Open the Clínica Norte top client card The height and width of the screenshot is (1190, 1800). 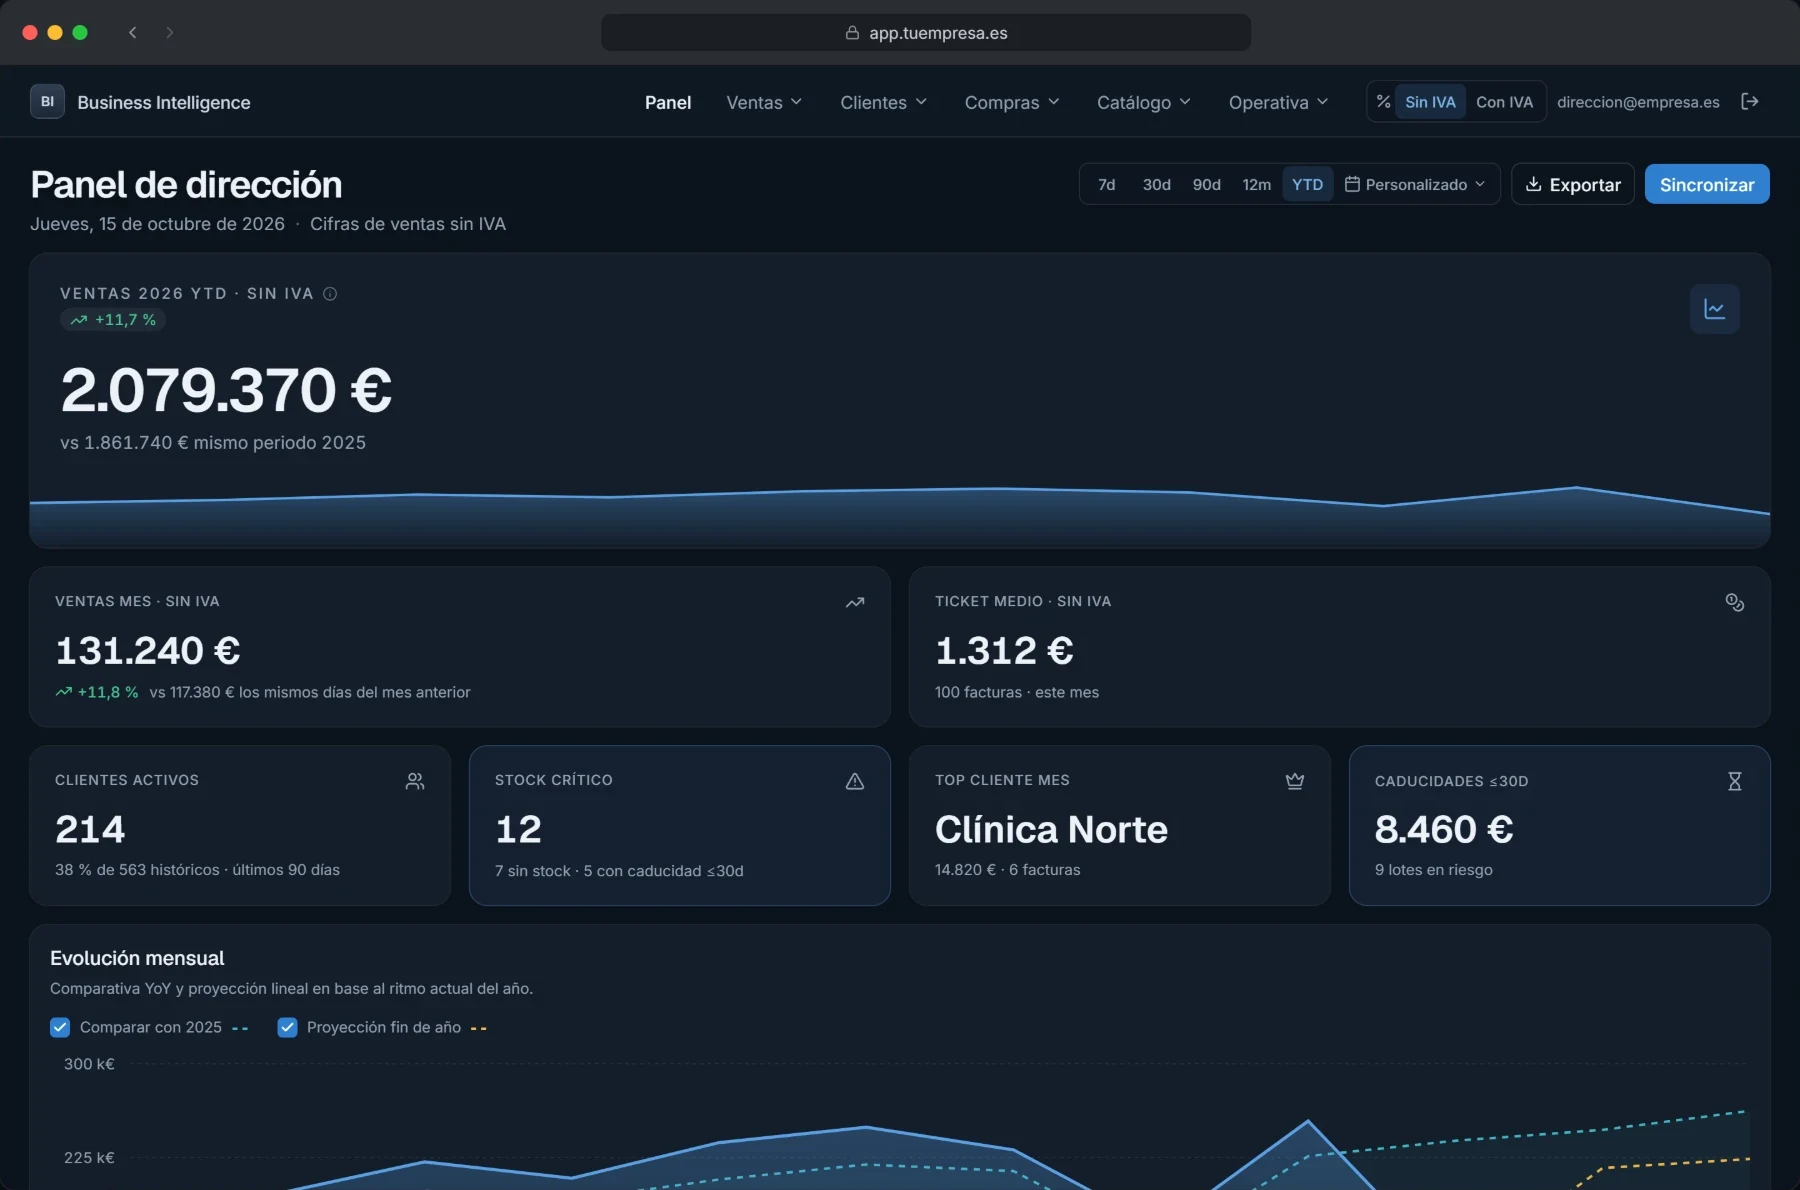pyautogui.click(x=1120, y=826)
